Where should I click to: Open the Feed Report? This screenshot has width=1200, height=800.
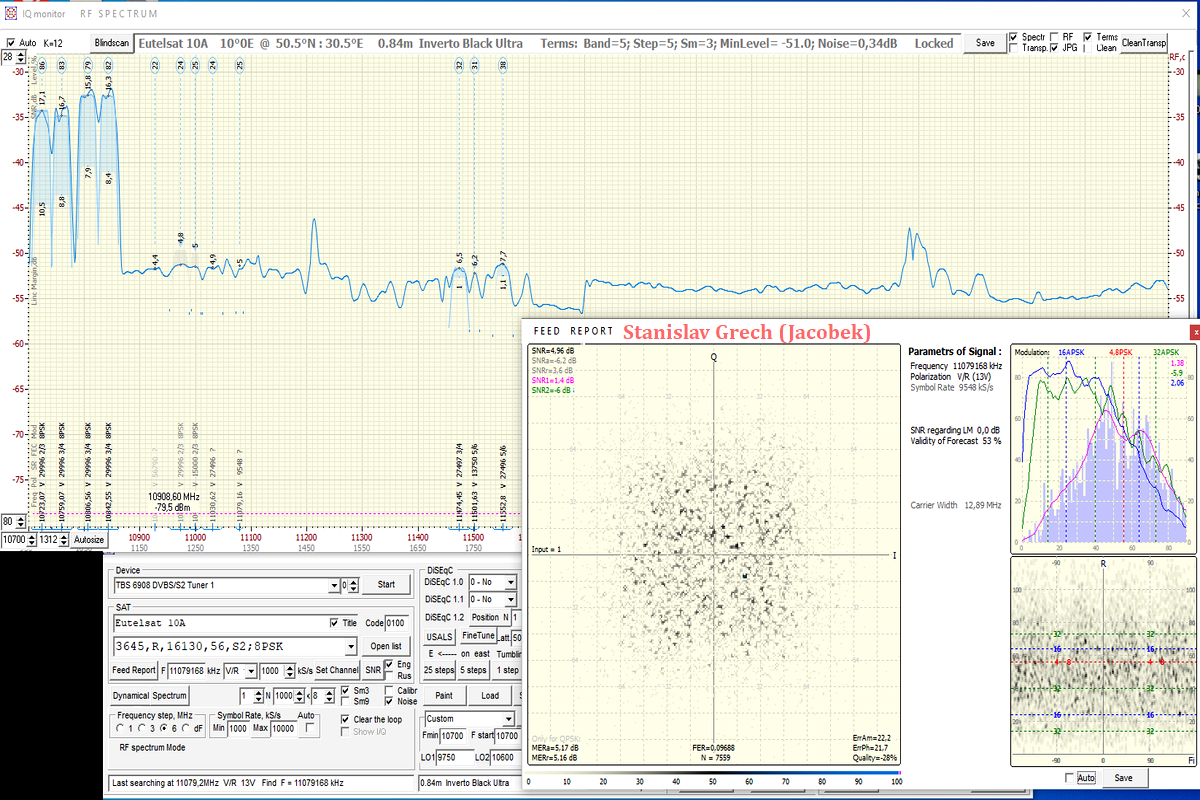[x=133, y=670]
